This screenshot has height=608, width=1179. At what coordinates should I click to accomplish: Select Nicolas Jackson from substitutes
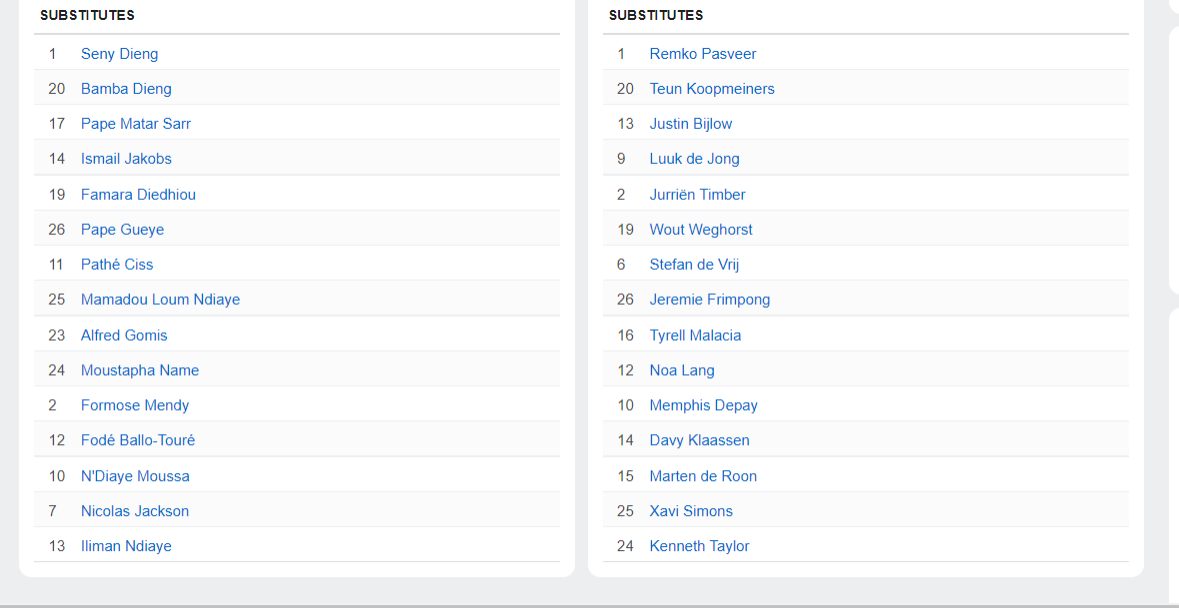pyautogui.click(x=135, y=511)
